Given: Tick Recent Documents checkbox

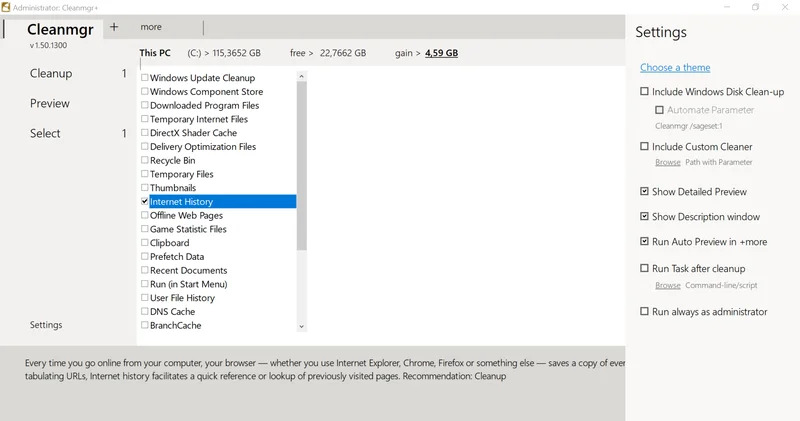Looking at the screenshot, I should click(145, 270).
